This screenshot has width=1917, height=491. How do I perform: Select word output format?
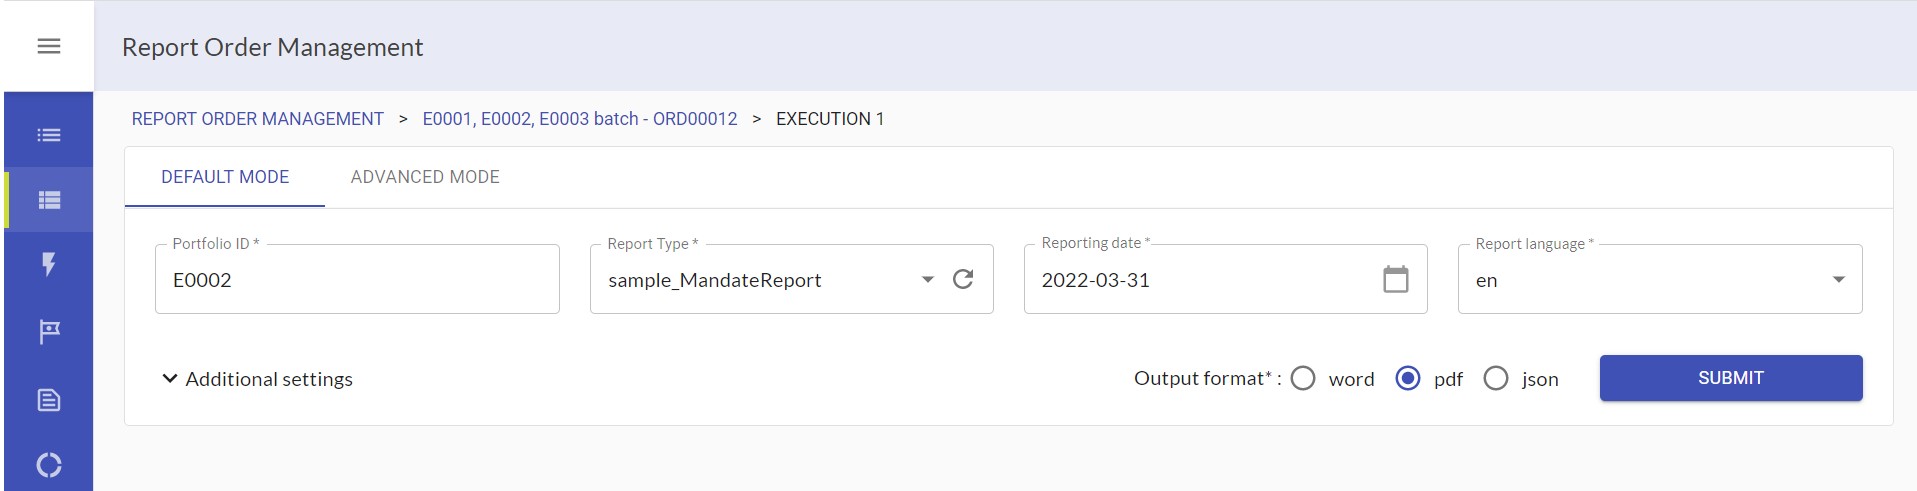click(x=1303, y=378)
